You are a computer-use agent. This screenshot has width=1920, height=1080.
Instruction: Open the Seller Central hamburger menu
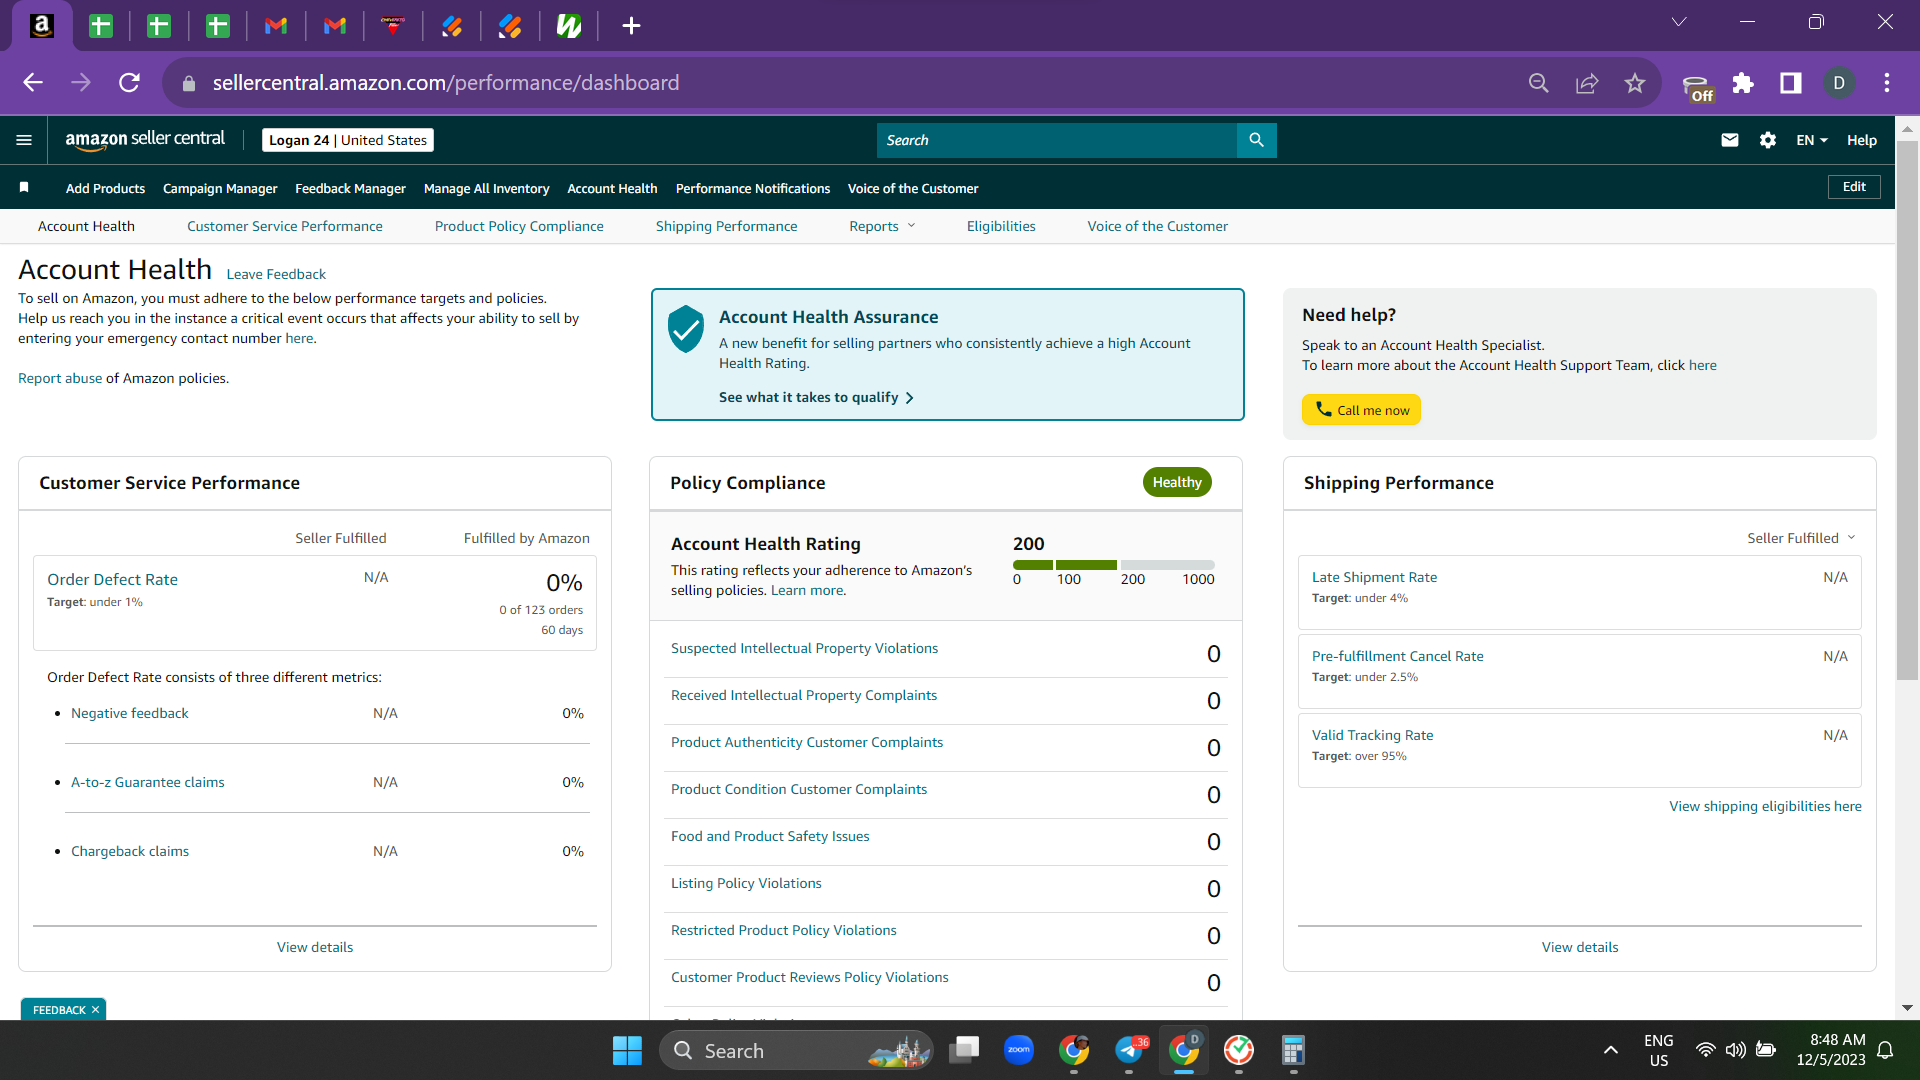24,140
